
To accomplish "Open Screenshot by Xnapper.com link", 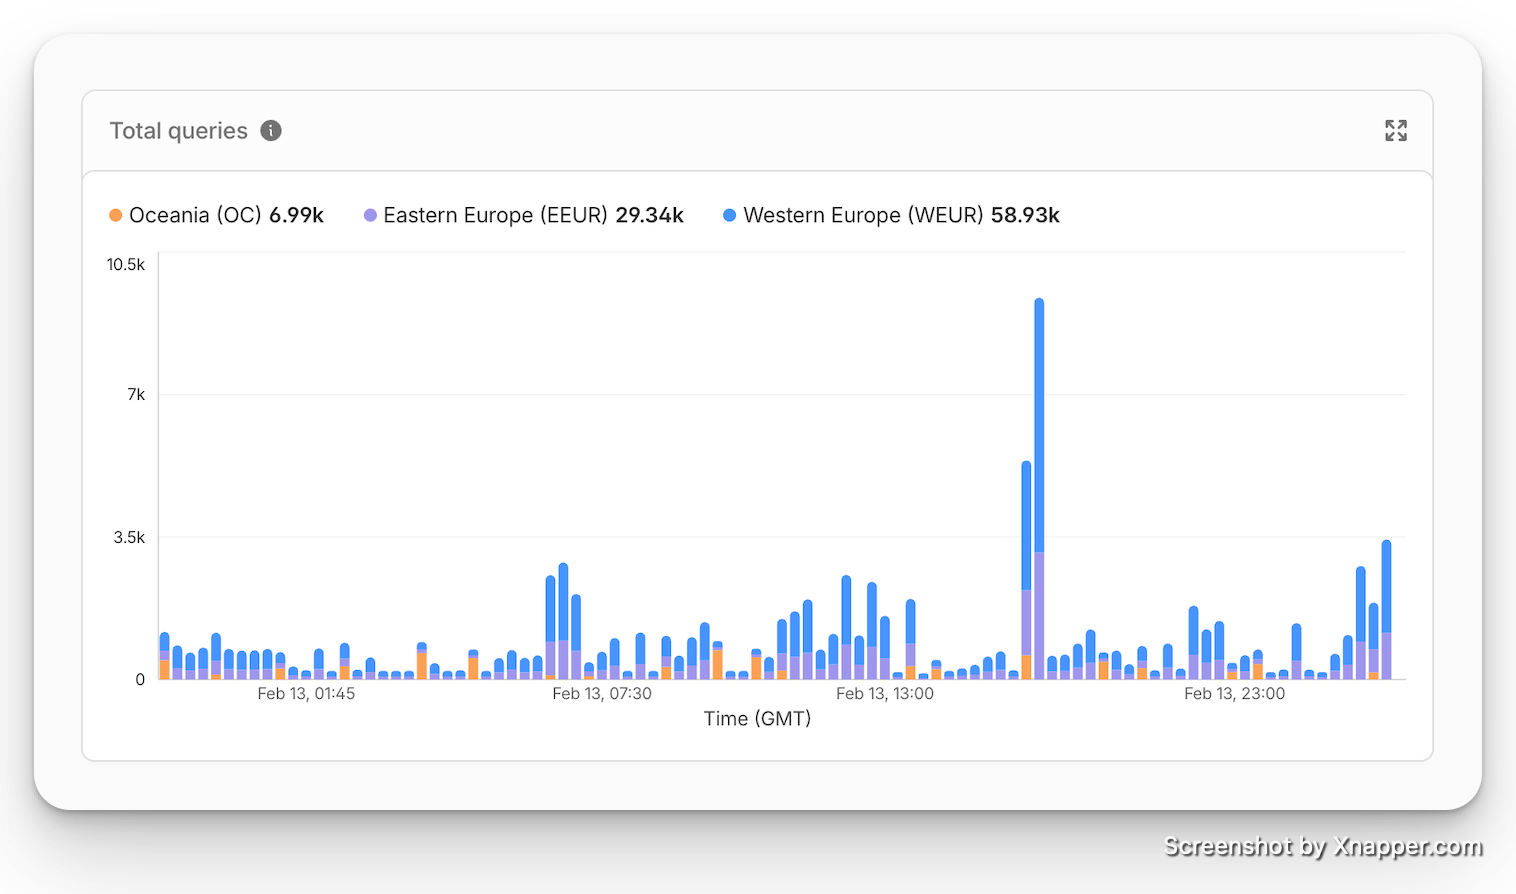I will [1322, 846].
